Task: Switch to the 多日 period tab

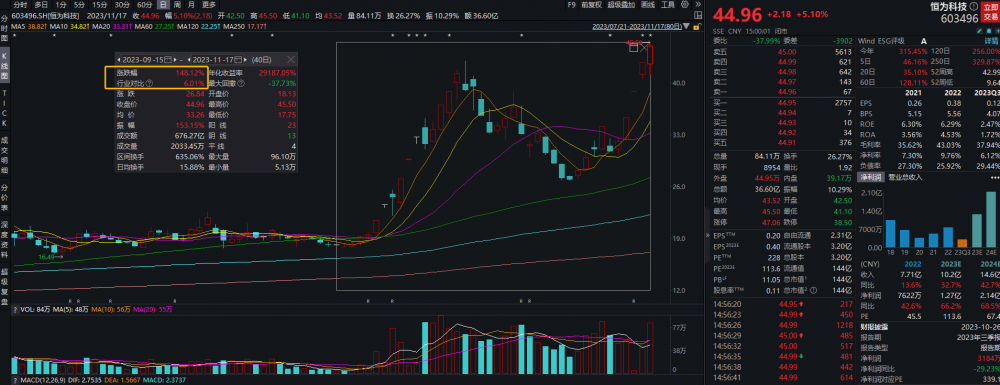Action: click(41, 4)
